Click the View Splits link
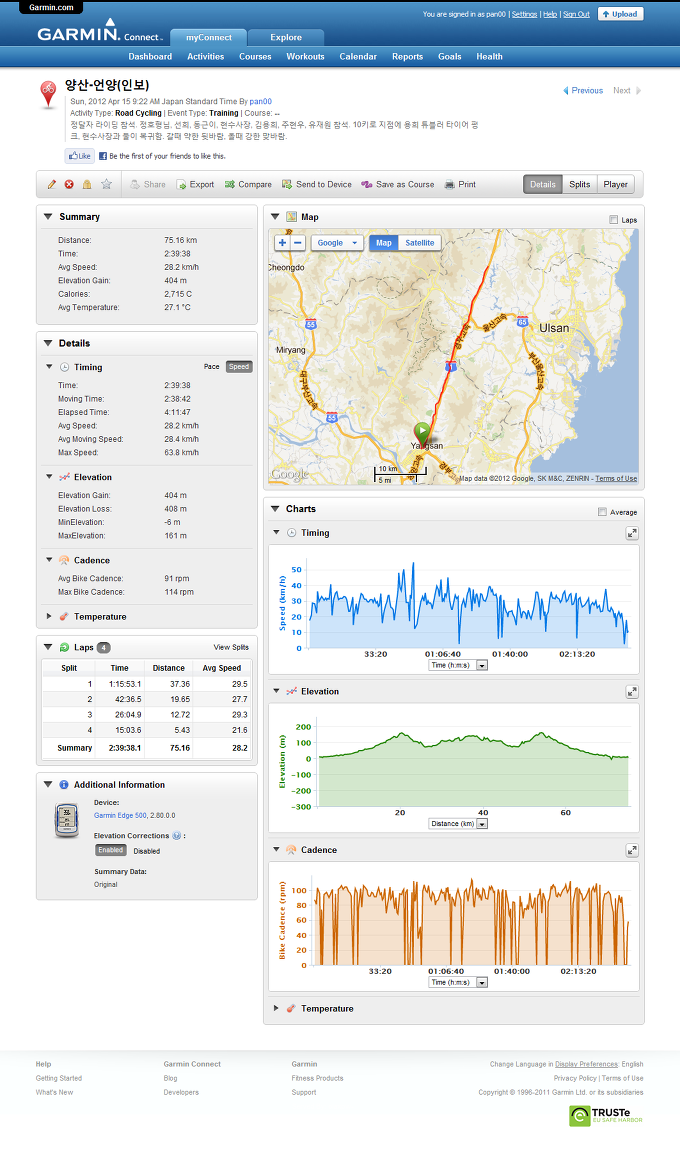The image size is (680, 1149). (231, 647)
